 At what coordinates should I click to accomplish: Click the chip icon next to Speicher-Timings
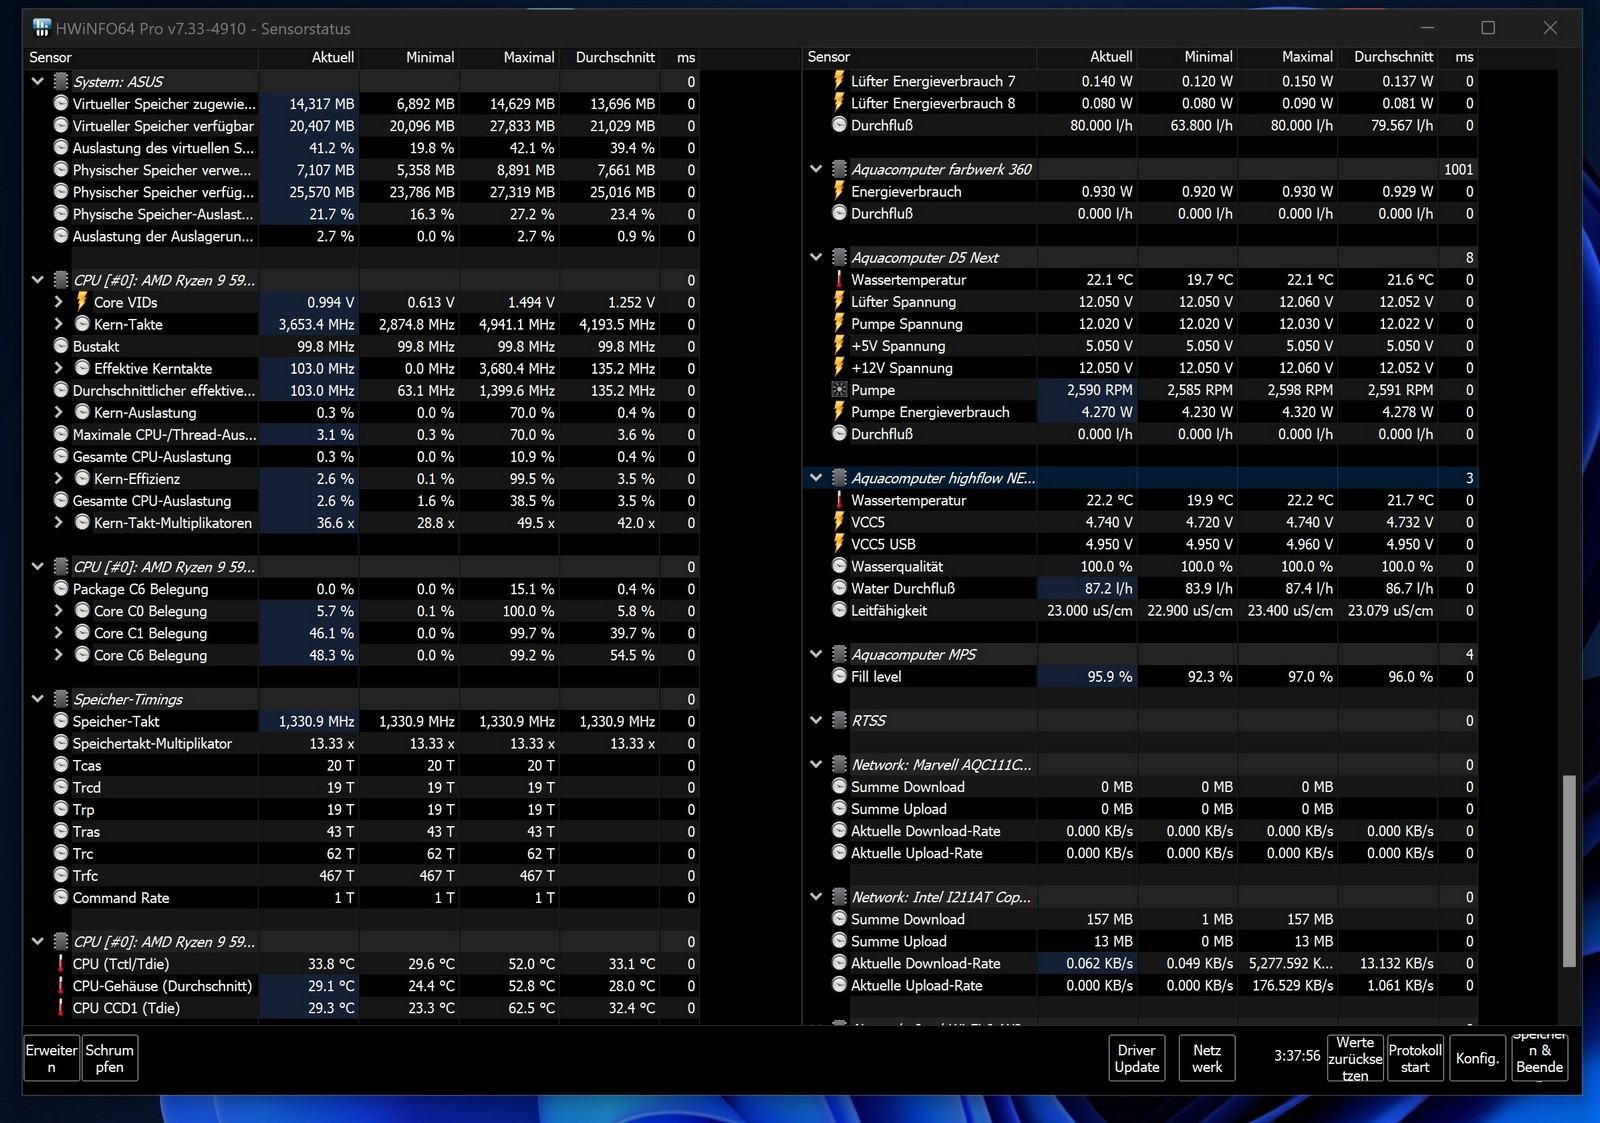61,699
